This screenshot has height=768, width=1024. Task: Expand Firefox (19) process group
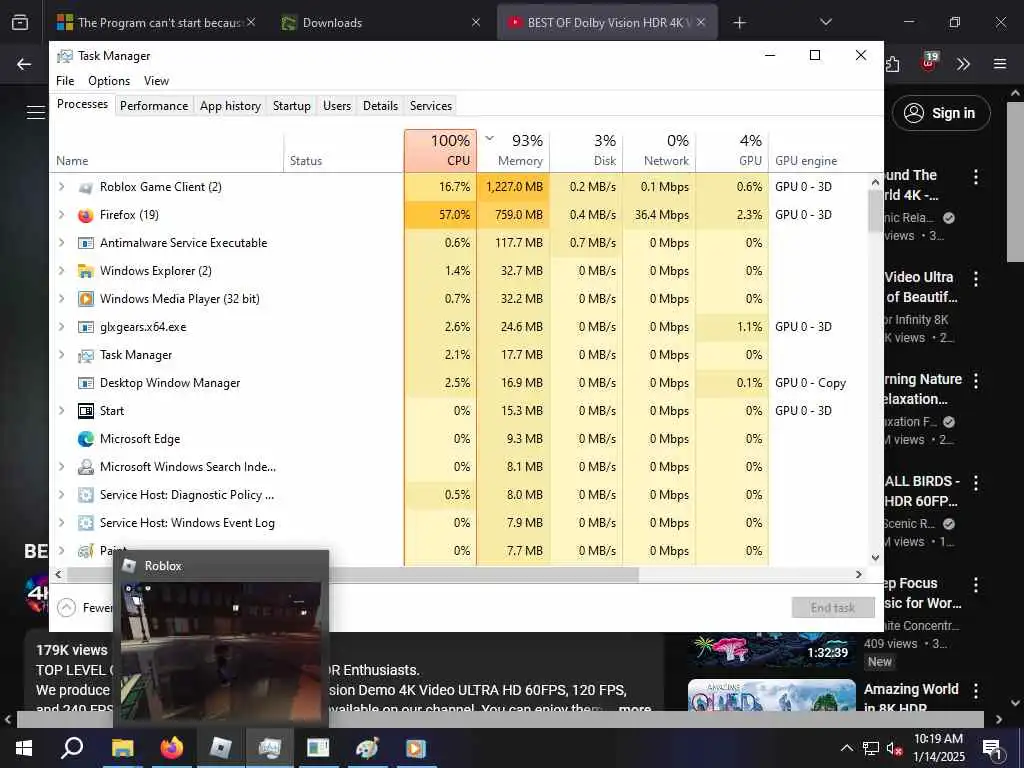point(61,215)
